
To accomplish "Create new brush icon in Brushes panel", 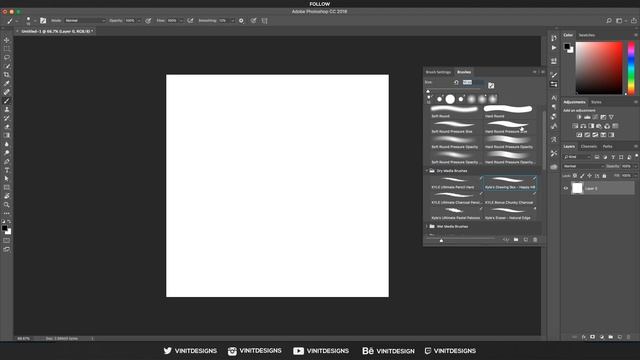I will [526, 240].
